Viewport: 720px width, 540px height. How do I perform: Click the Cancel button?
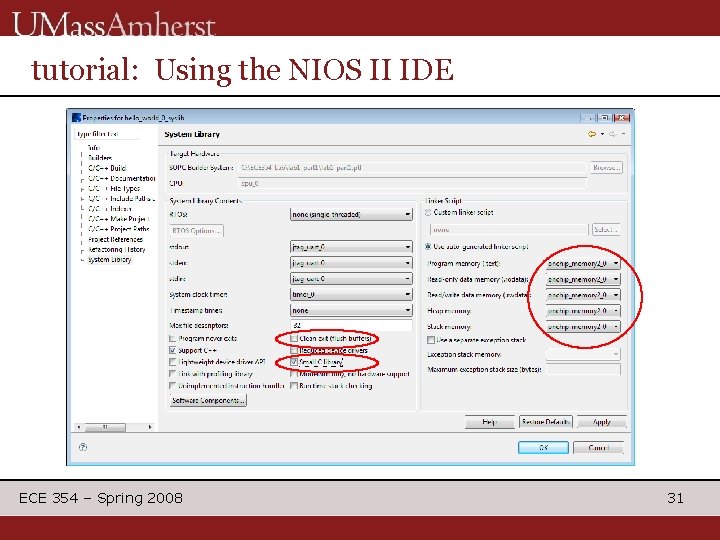(598, 447)
